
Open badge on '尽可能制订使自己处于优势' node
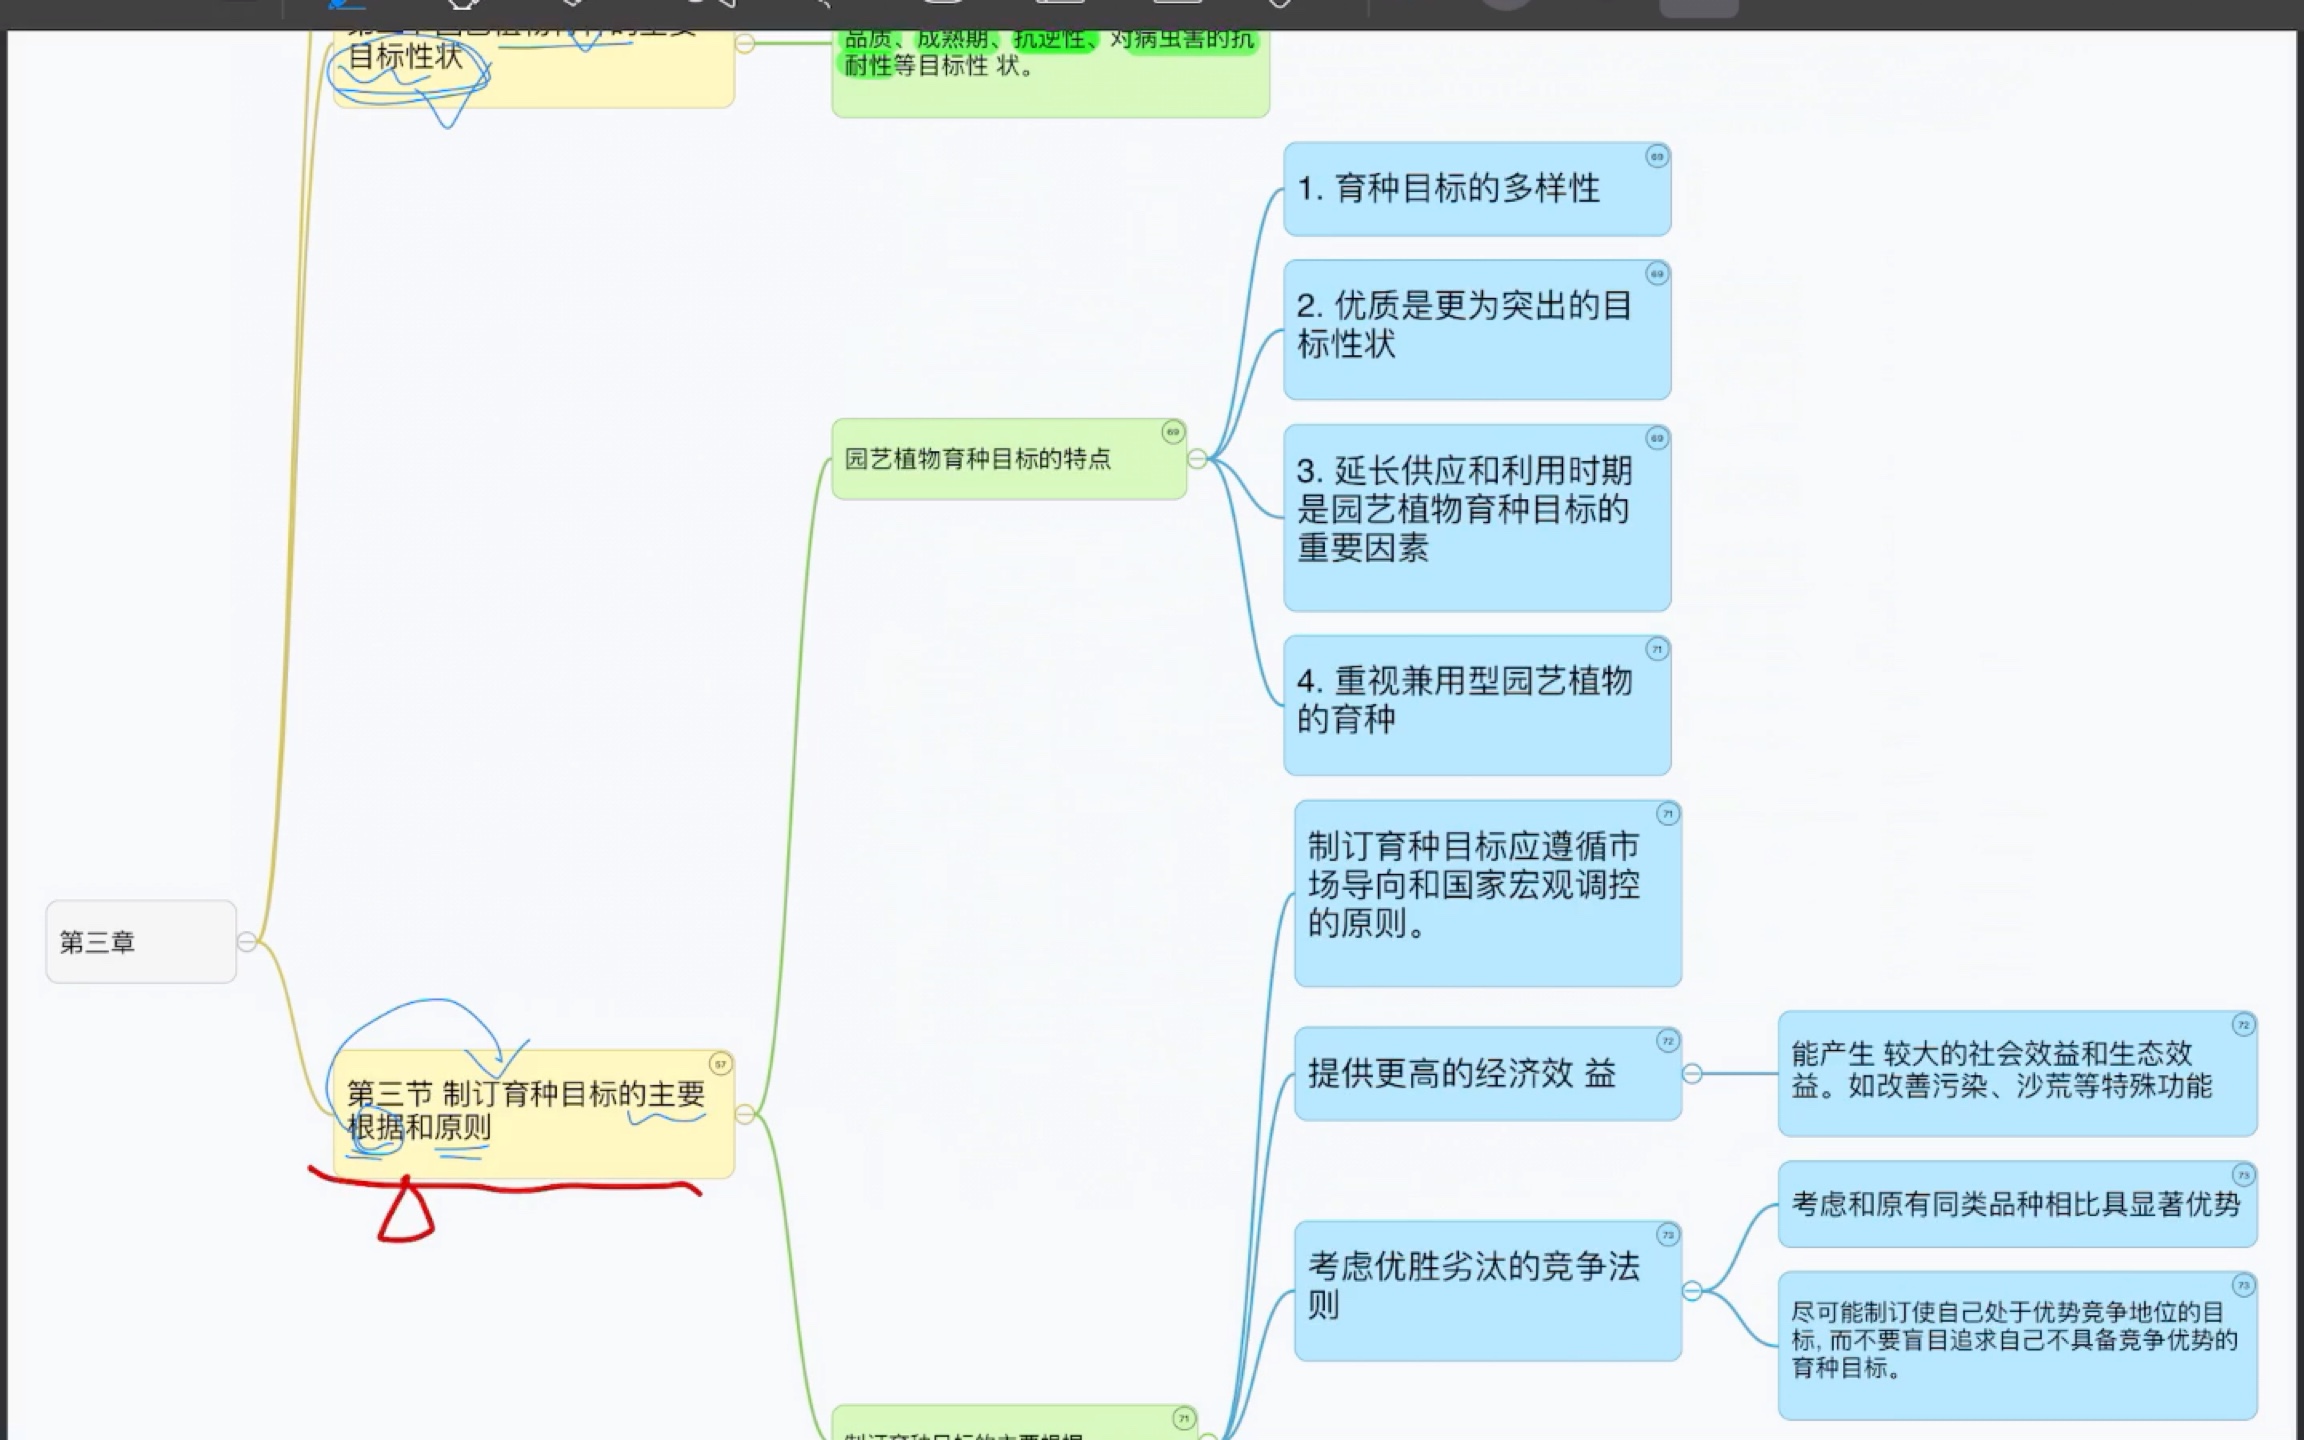tap(2244, 1286)
